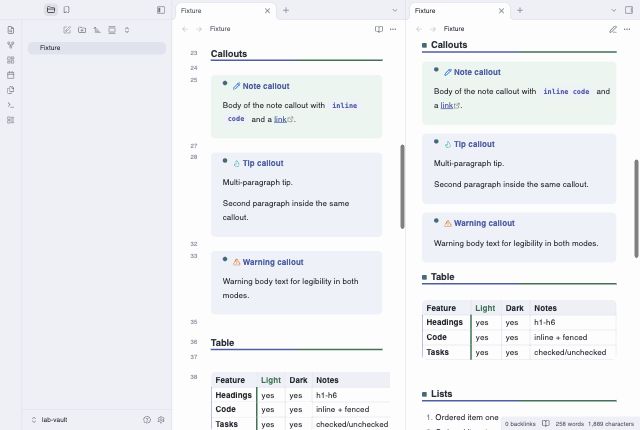This screenshot has width=640, height=430.
Task: Click Warning callout title in right pane
Action: [484, 223]
